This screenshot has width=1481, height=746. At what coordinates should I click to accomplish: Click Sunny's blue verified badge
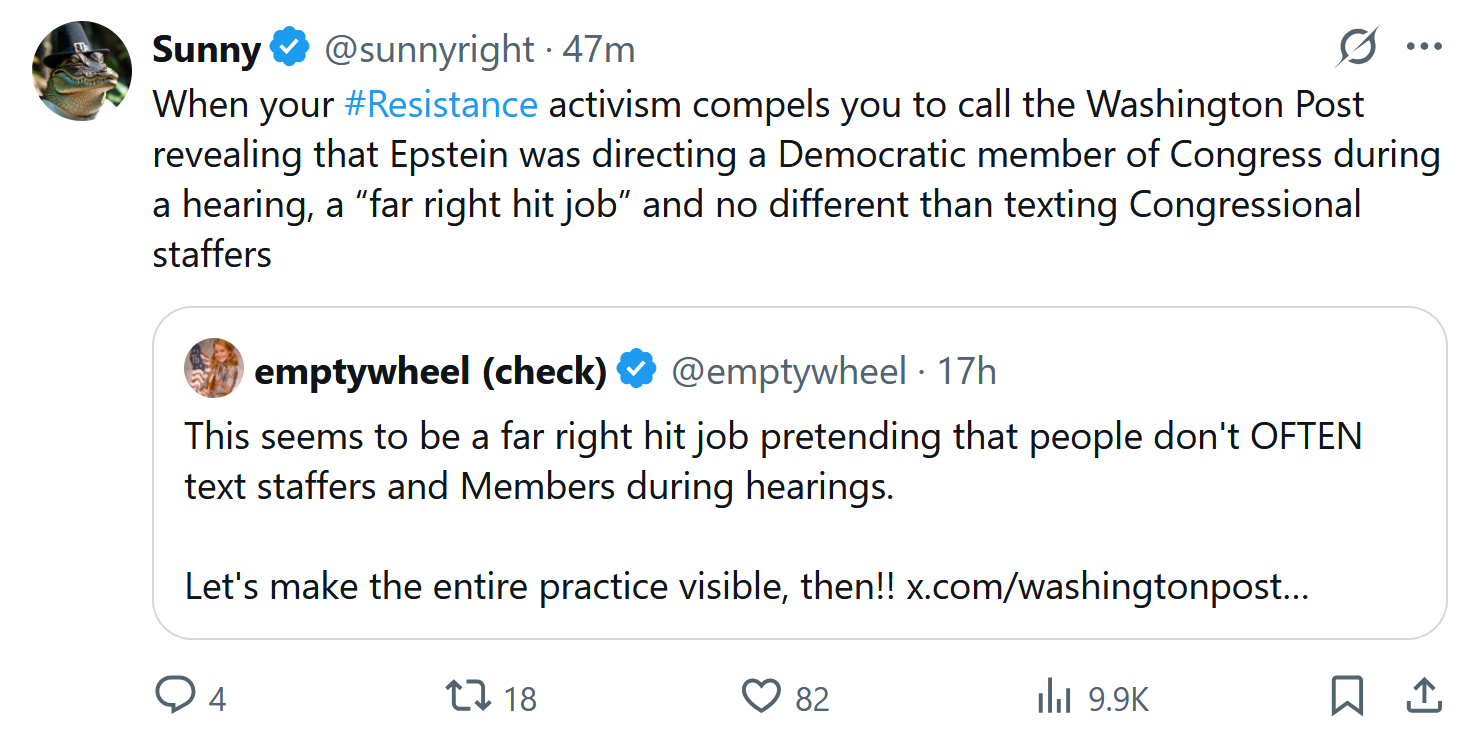point(291,49)
